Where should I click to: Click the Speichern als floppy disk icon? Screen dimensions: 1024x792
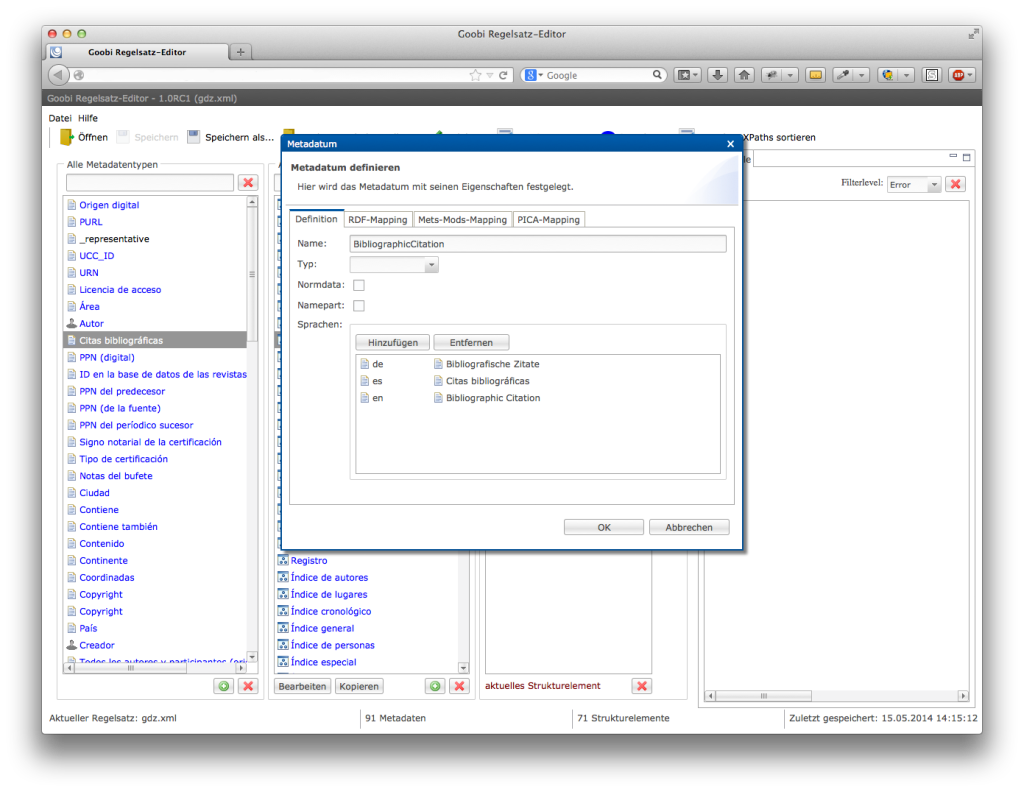[193, 137]
